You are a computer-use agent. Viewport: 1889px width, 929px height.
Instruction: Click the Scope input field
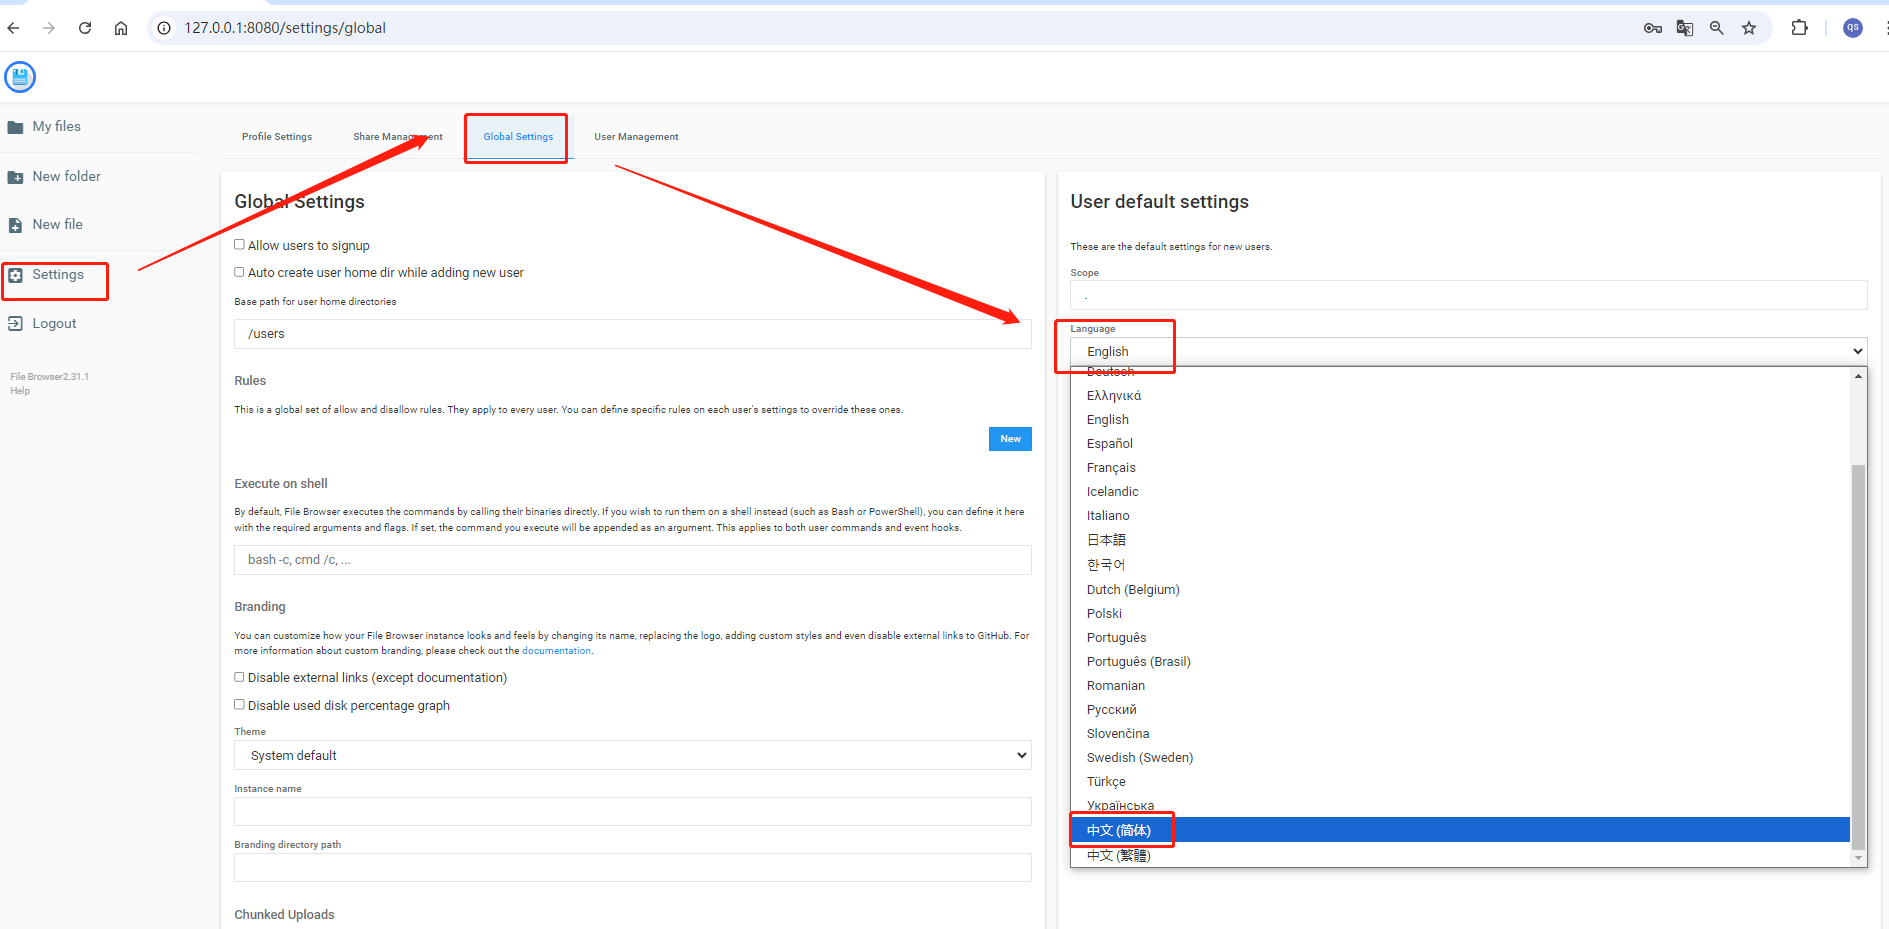(x=1468, y=295)
